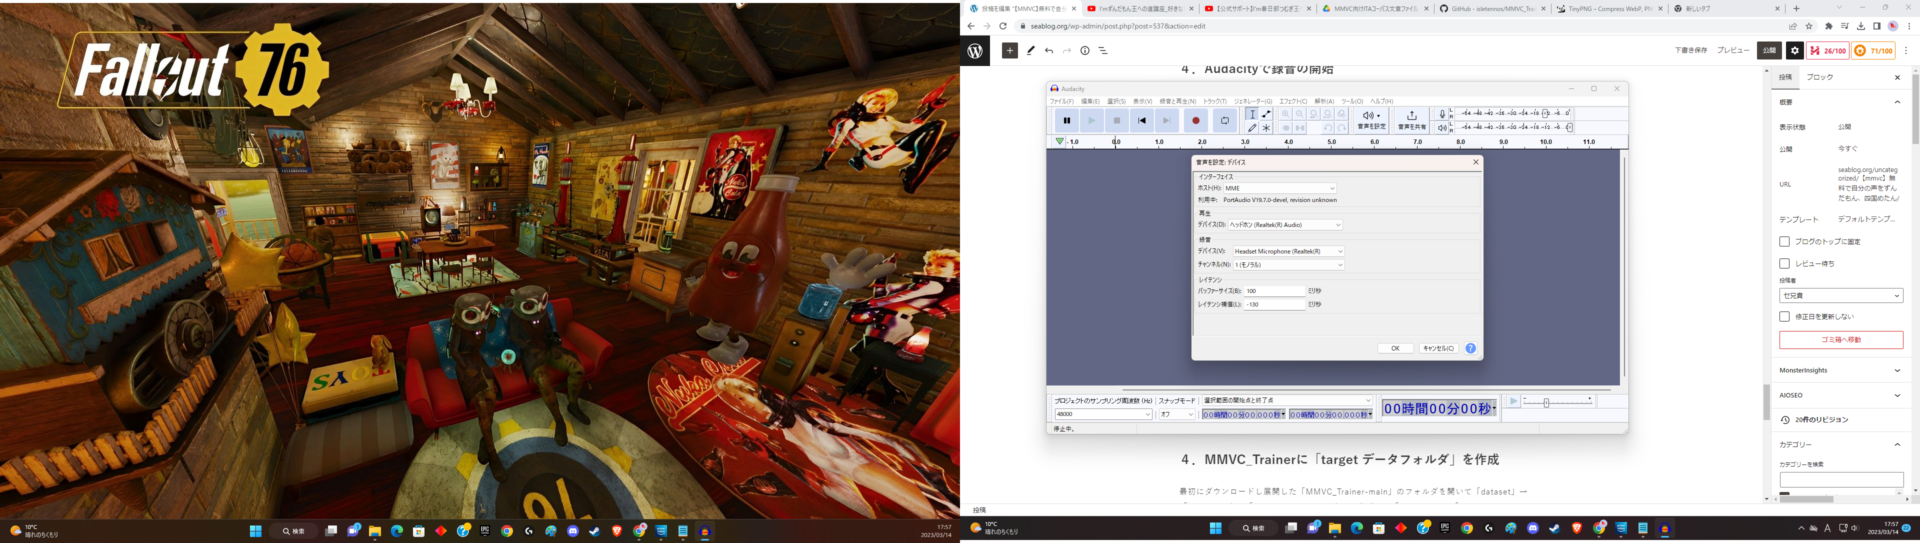Close the WordPress settings sidebar with X
Image resolution: width=1920 pixels, height=543 pixels.
pos(1897,77)
